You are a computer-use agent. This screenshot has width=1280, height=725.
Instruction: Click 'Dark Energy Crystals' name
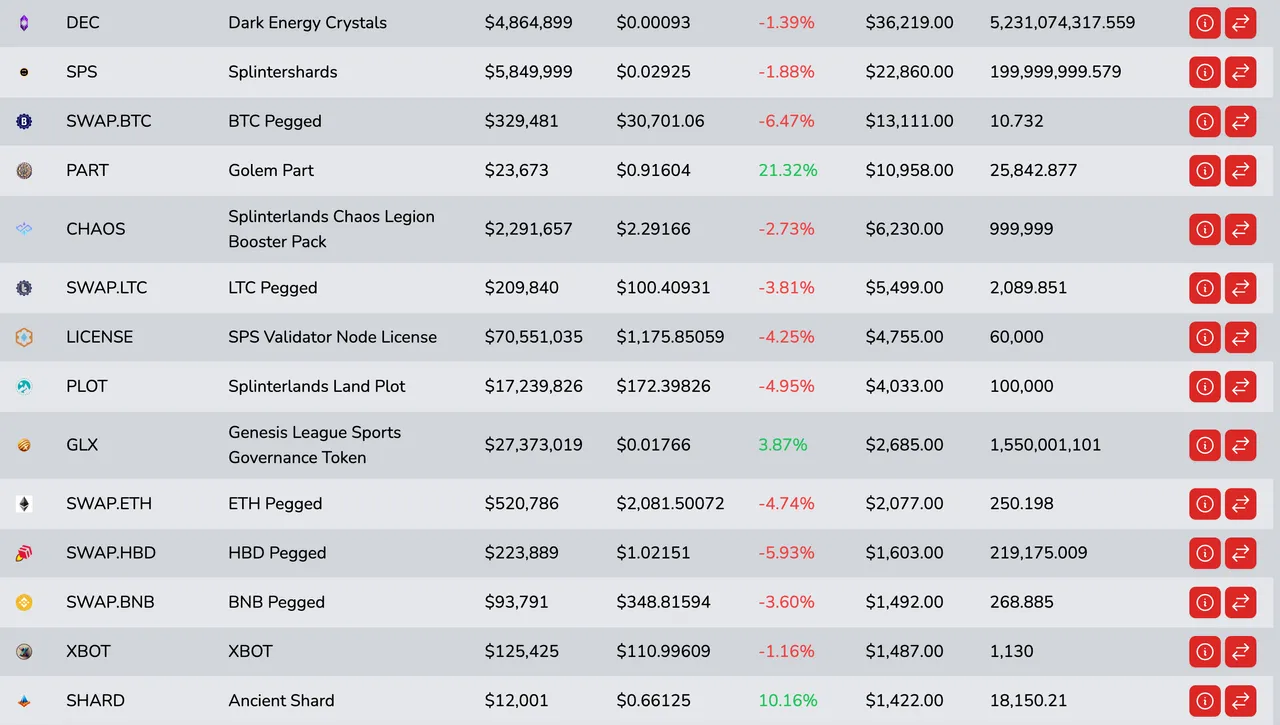pos(308,22)
